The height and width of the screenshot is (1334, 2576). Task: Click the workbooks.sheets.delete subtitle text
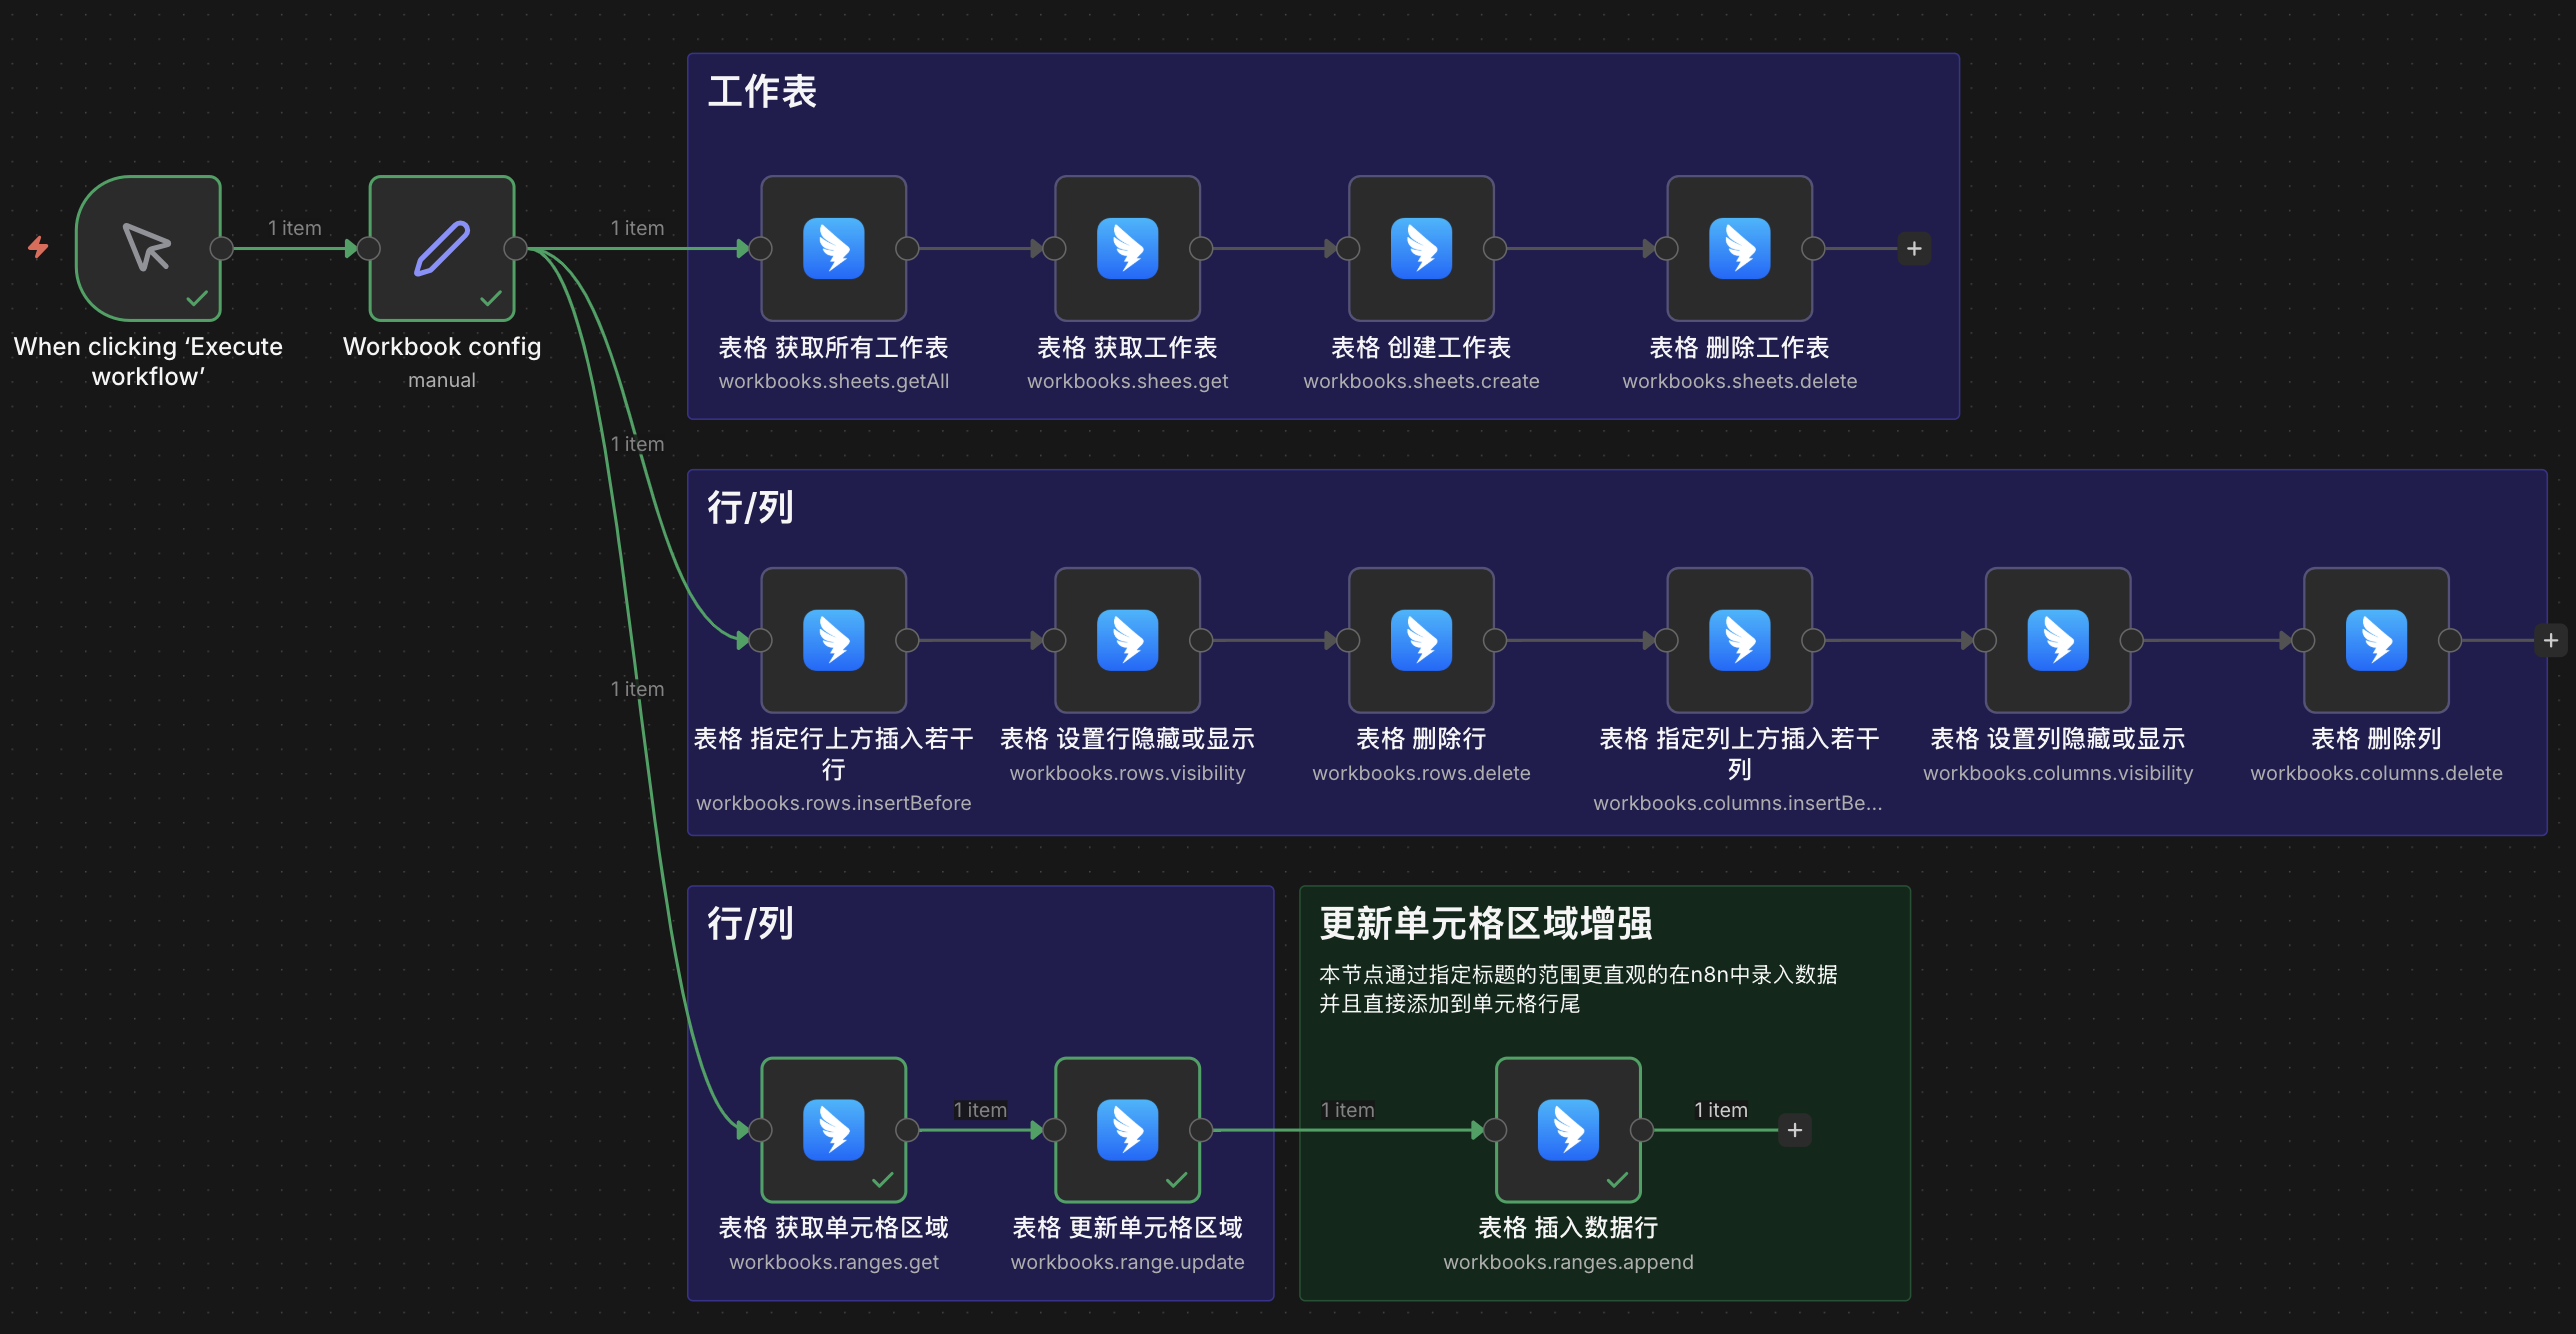(x=1740, y=381)
